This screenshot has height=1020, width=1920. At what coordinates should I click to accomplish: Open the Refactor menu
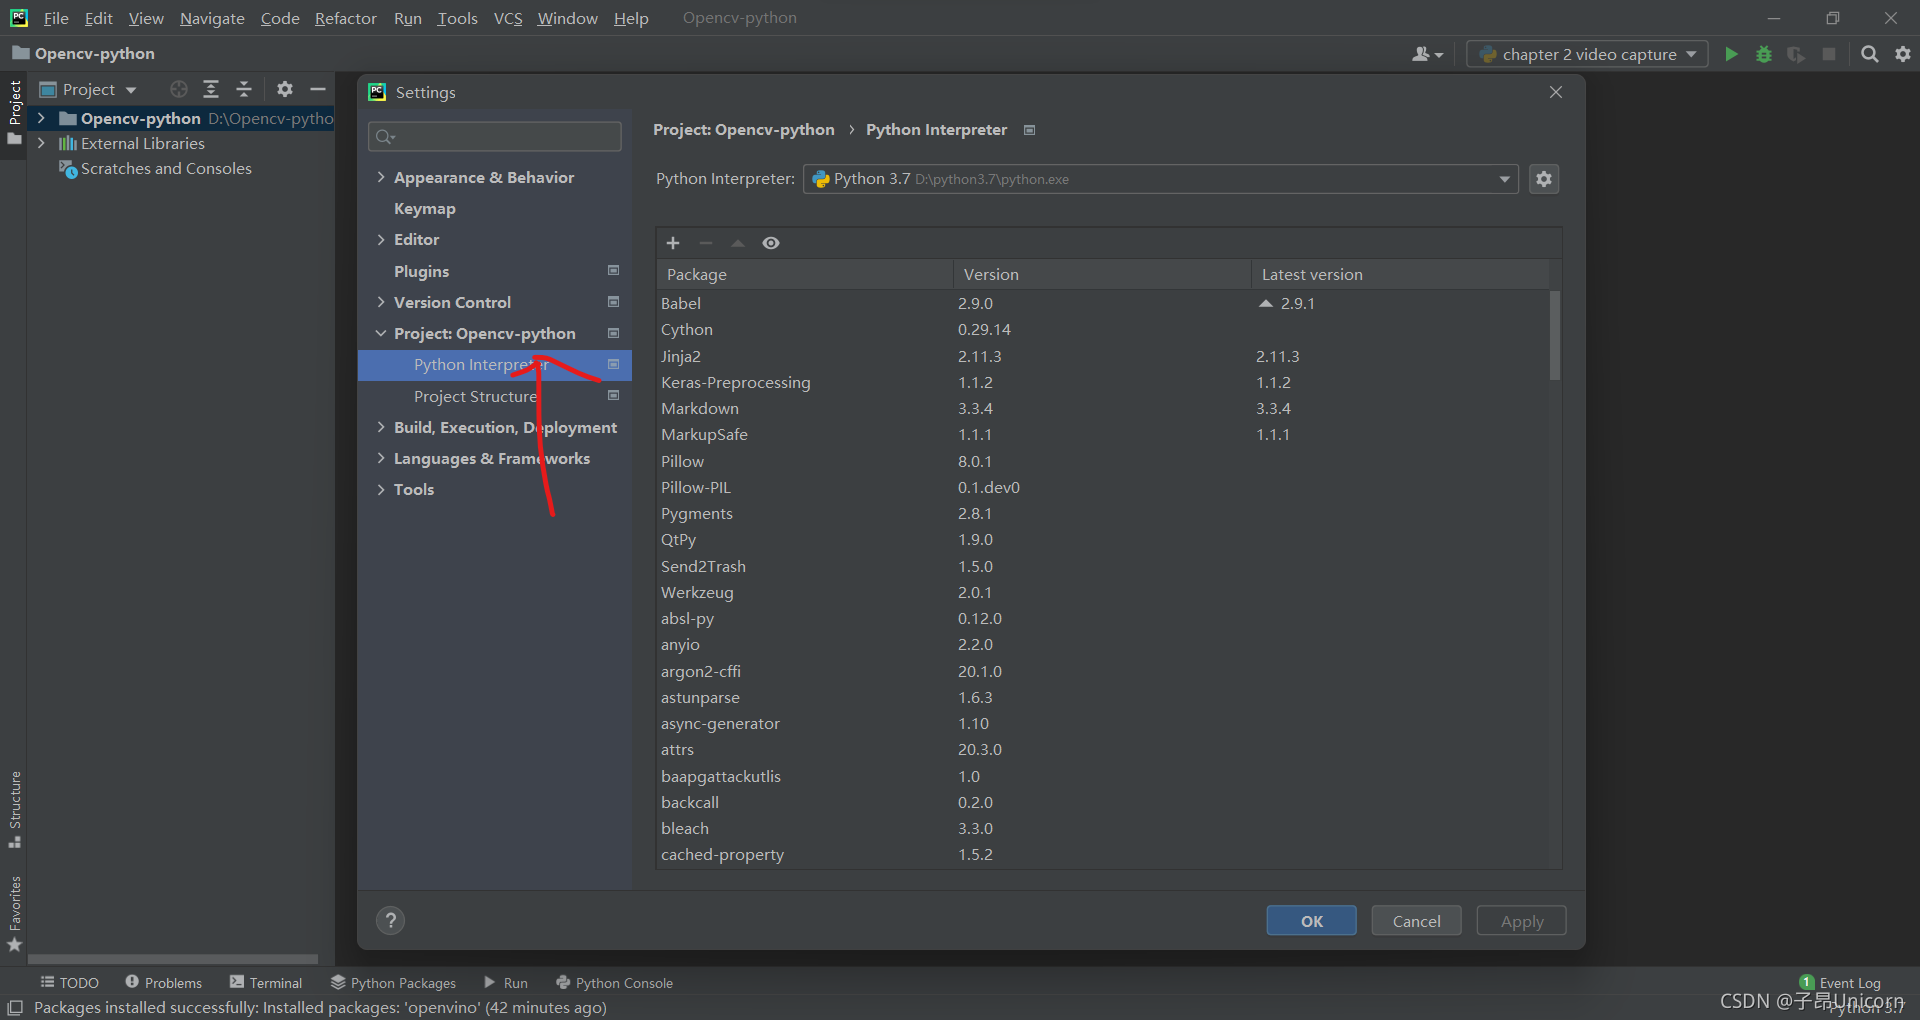pyautogui.click(x=345, y=18)
